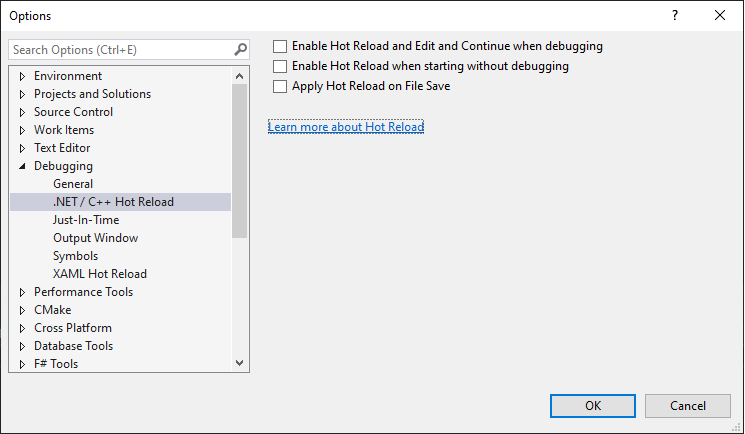Select the XAML Hot Reload page
Image resolution: width=745 pixels, height=434 pixels.
tap(100, 274)
